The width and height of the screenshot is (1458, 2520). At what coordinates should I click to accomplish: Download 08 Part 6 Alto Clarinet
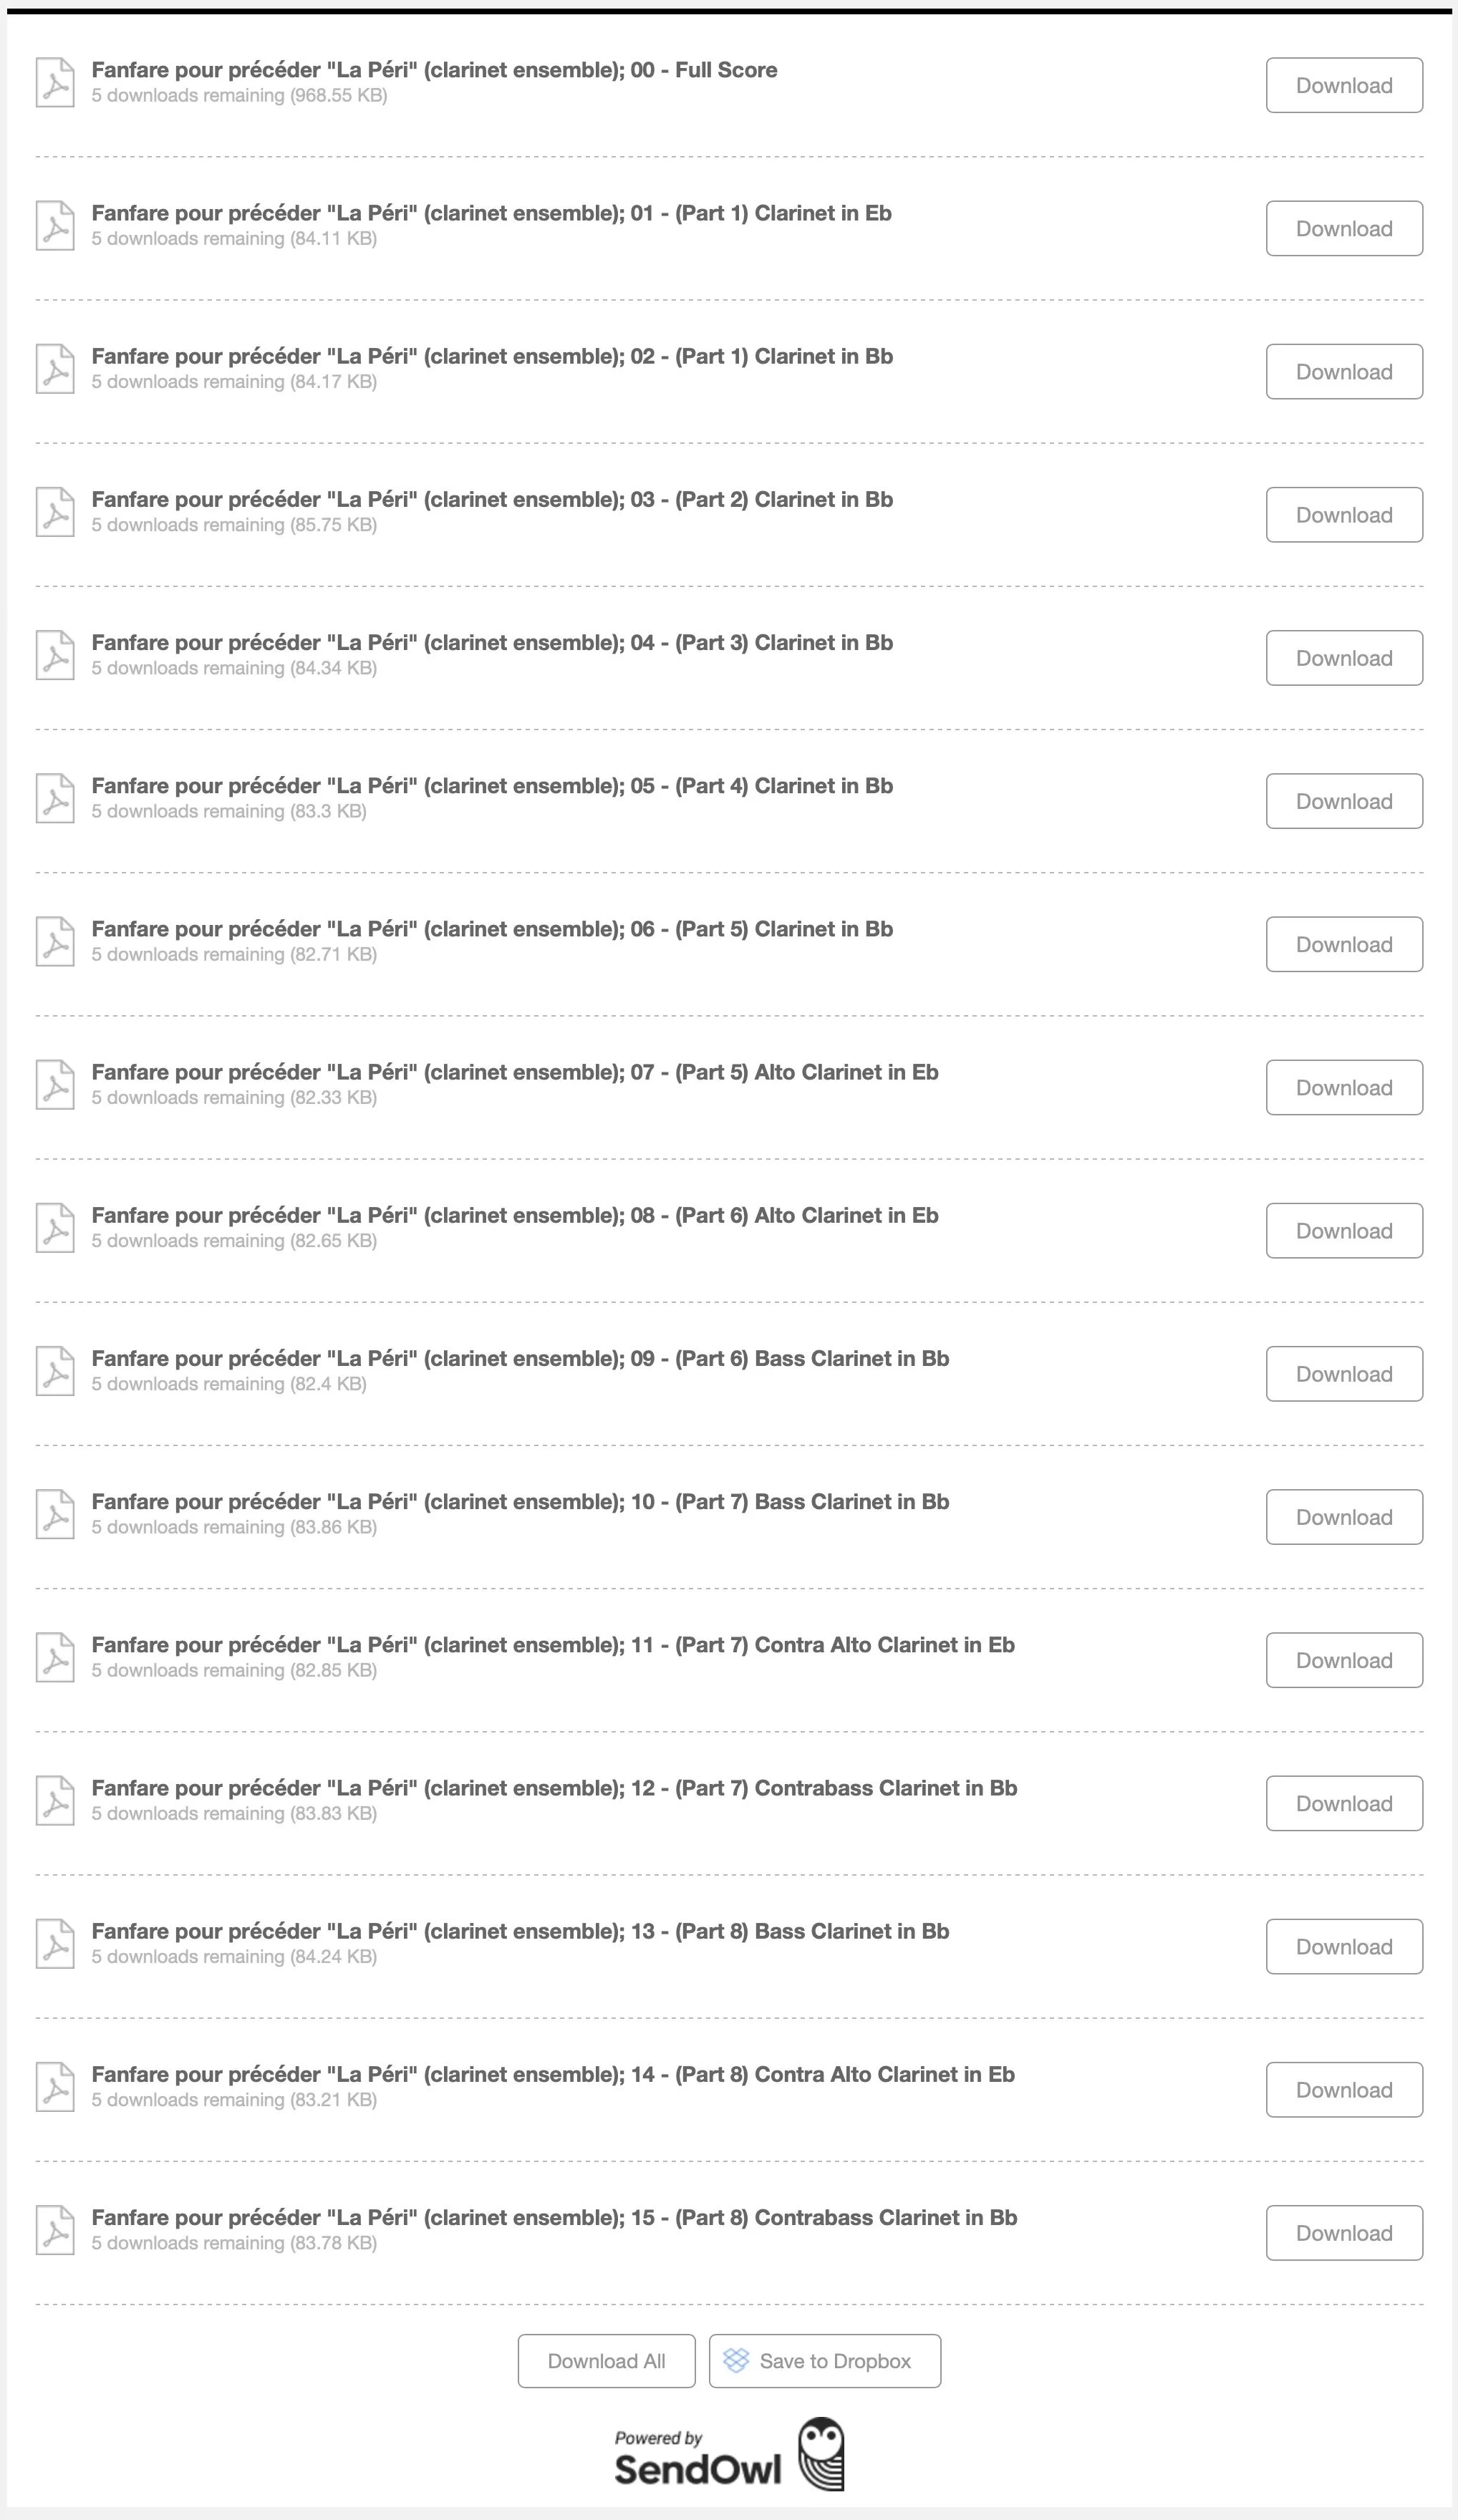[x=1344, y=1231]
